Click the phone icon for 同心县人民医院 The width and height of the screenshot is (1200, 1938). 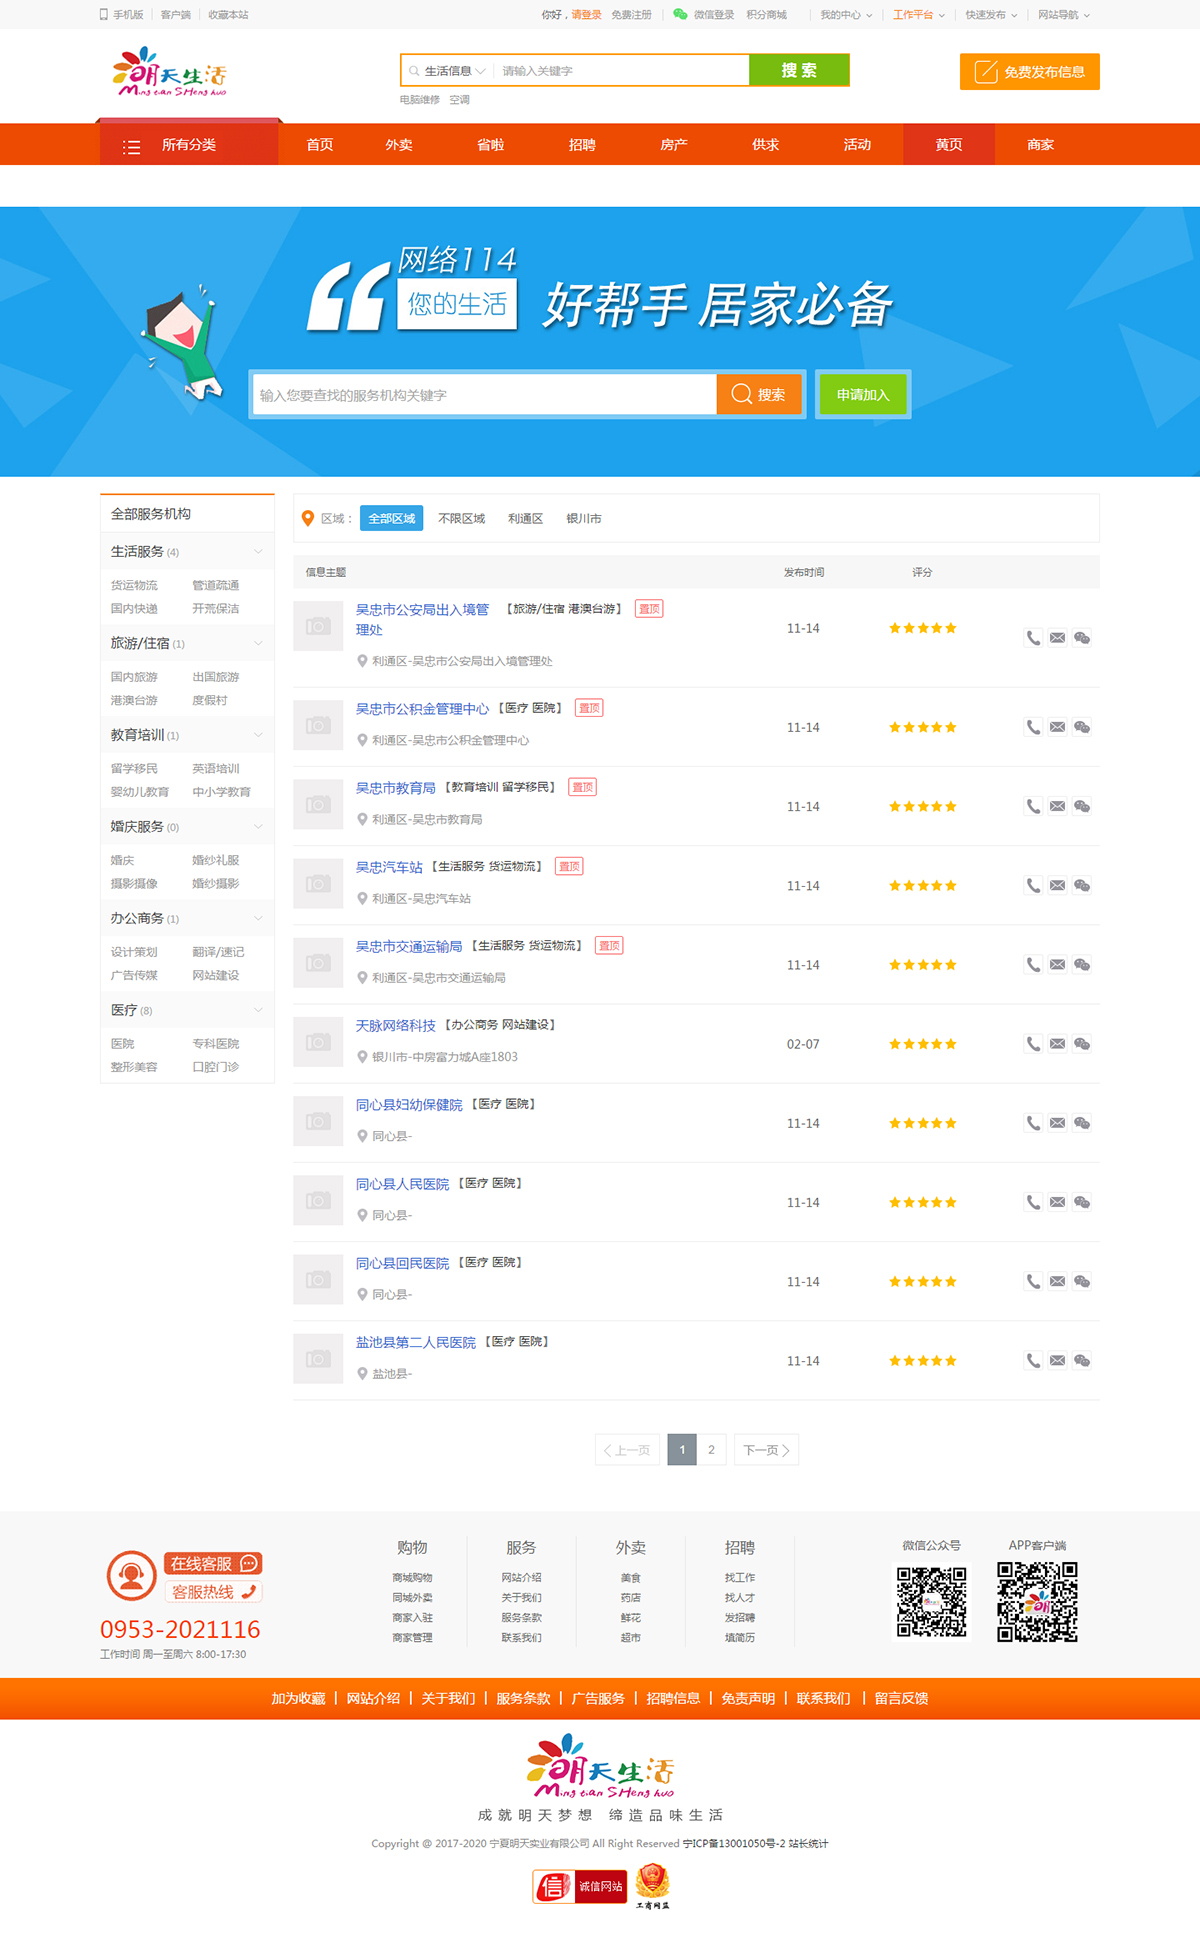point(1033,1202)
